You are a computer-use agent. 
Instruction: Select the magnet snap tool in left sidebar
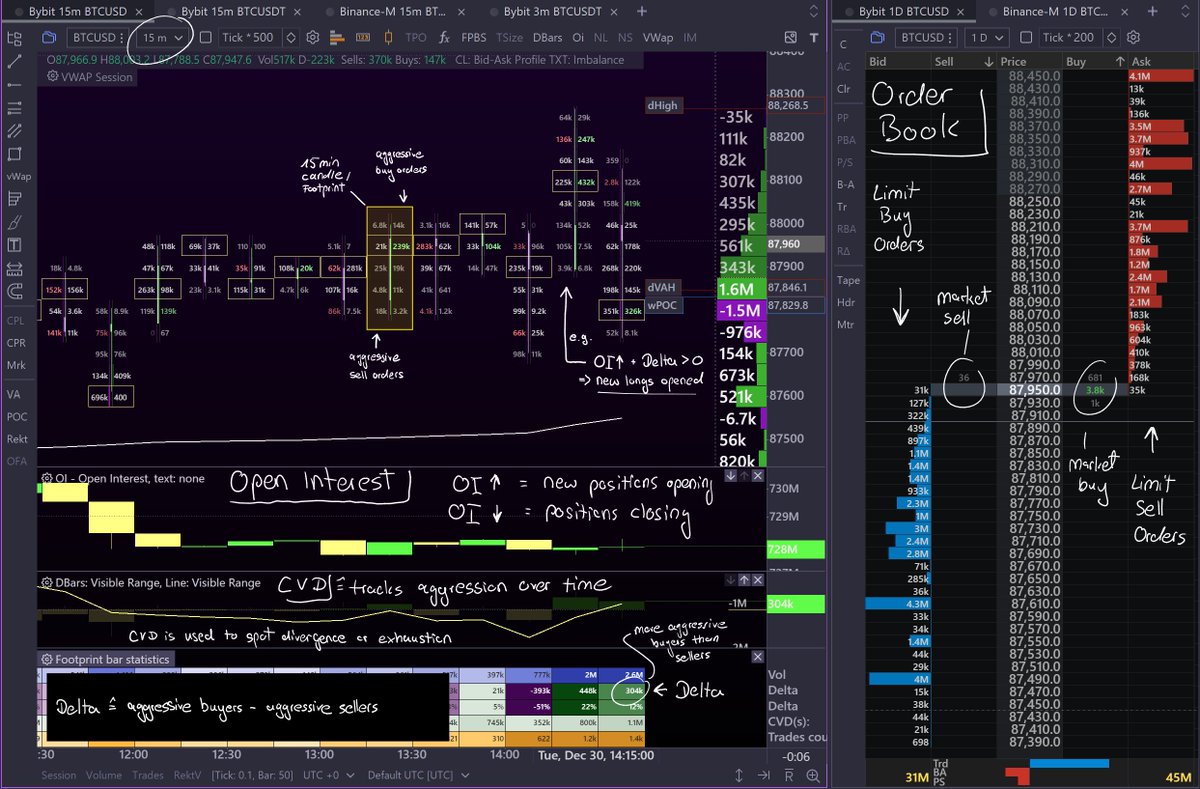pyautogui.click(x=14, y=292)
